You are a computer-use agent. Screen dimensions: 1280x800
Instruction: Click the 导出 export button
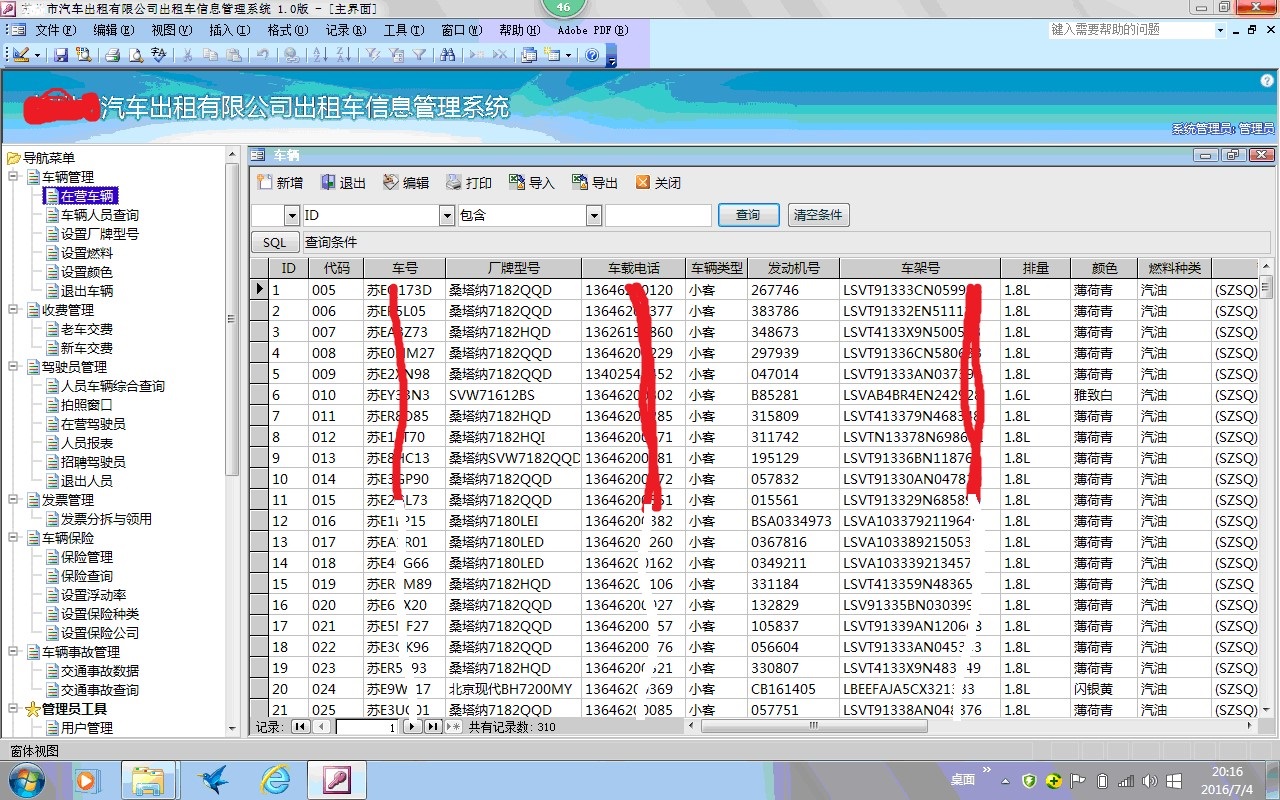(x=594, y=183)
